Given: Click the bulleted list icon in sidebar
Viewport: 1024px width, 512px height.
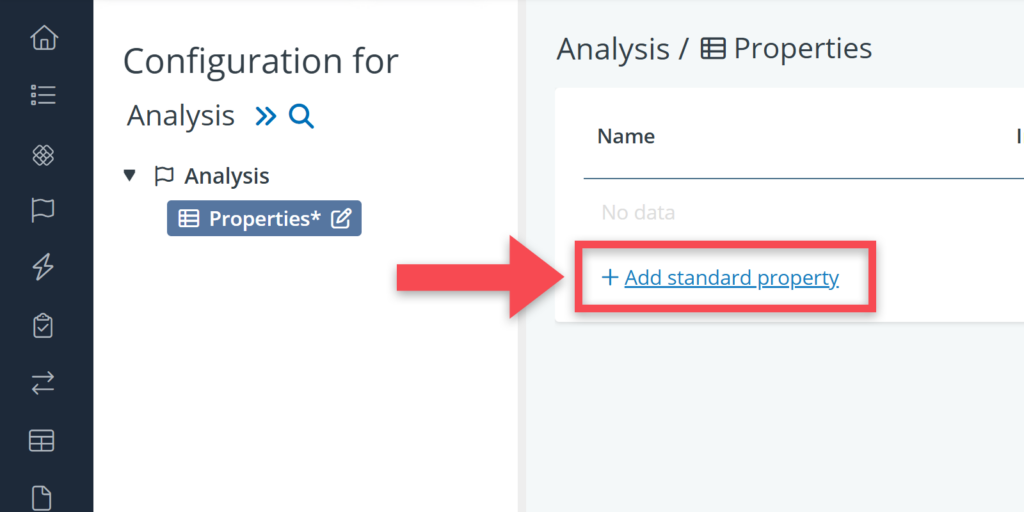Looking at the screenshot, I should pos(44,96).
